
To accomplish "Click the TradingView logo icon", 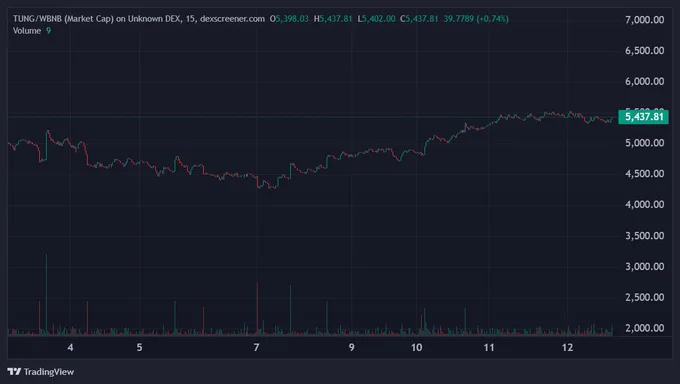I will (14, 371).
